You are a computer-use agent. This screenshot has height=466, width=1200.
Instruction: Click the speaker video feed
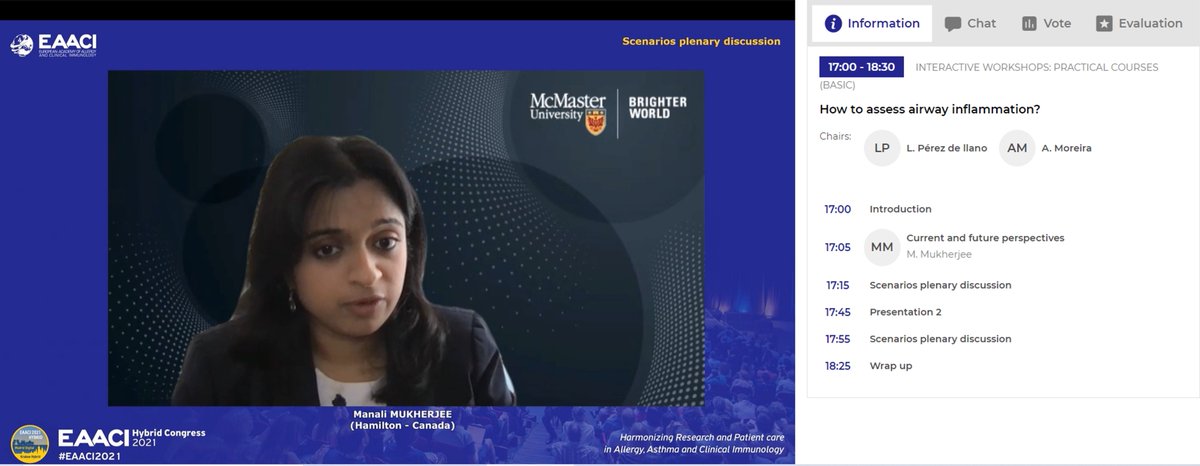[406, 238]
